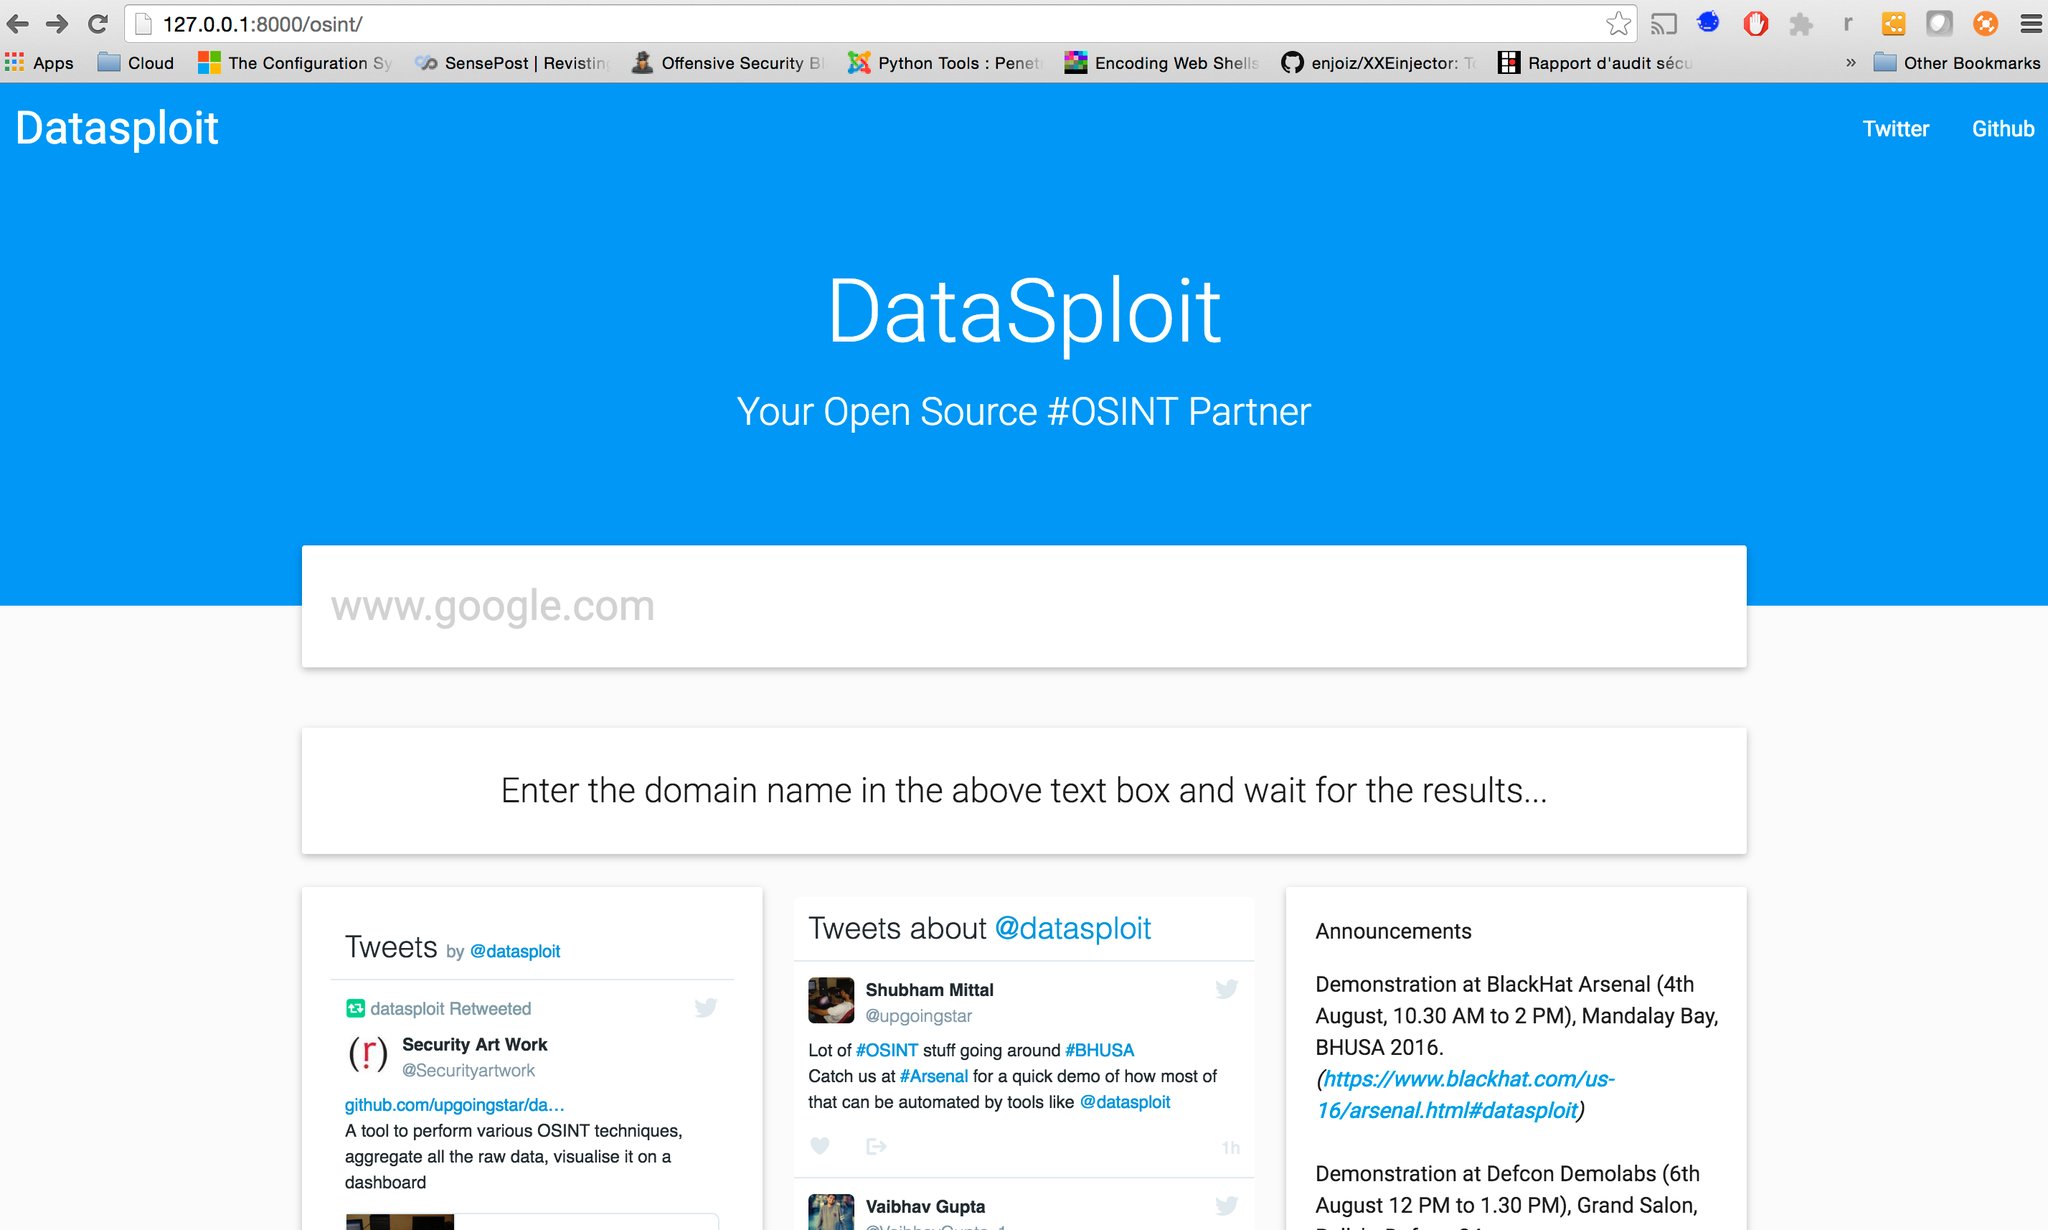Open the Rapport d'audit bookmark
The image size is (2048, 1230).
tap(1595, 63)
